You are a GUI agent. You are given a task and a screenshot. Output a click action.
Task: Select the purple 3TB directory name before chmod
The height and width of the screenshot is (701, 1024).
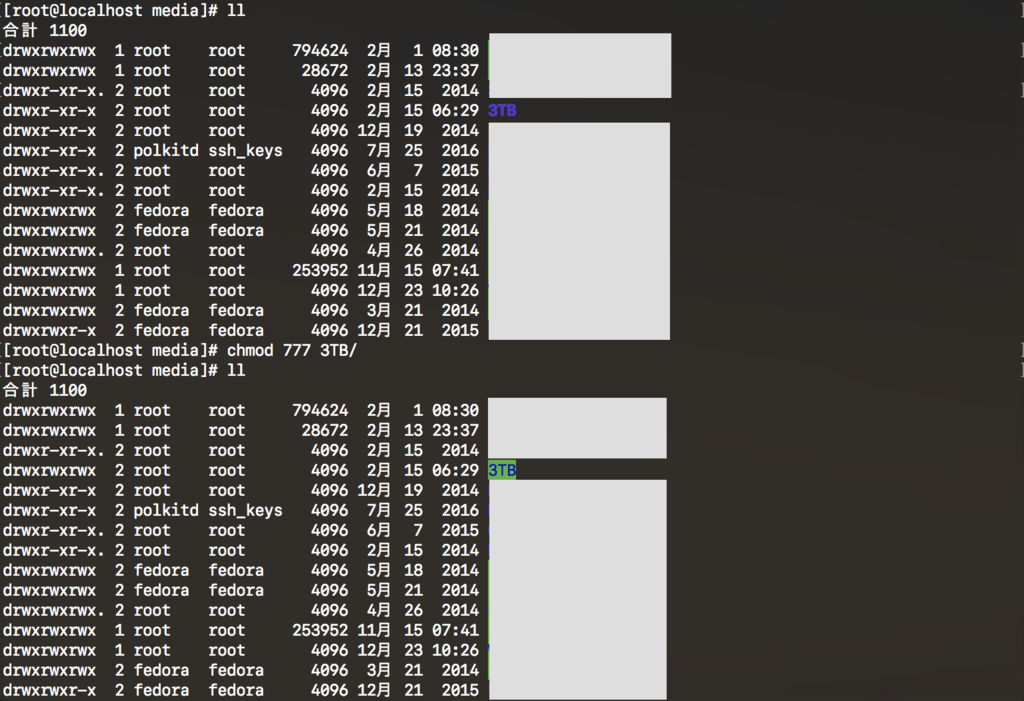tap(502, 110)
